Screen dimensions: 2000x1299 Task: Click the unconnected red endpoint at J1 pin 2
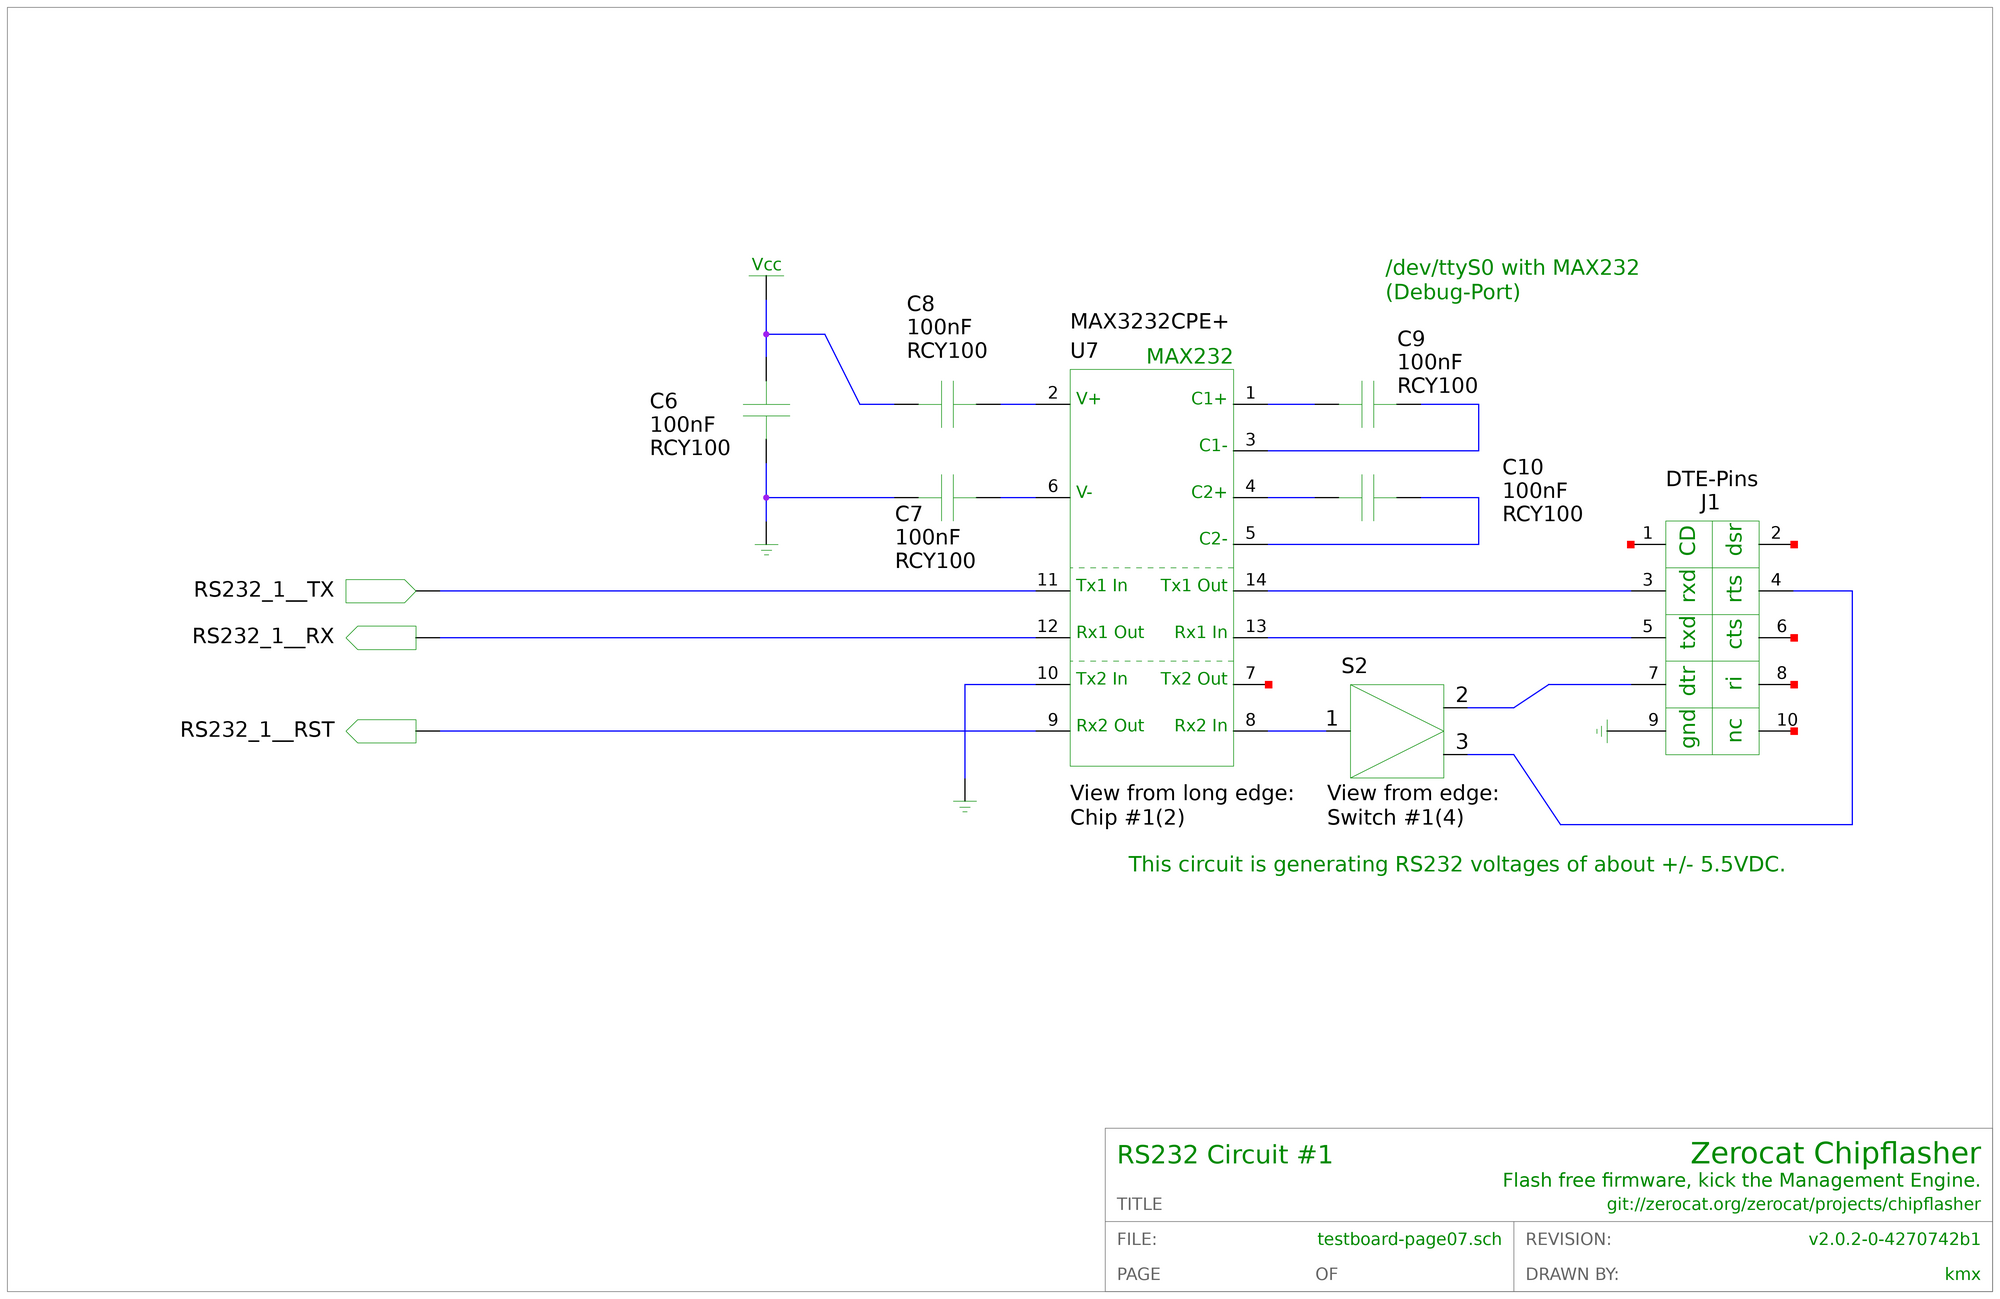(x=1794, y=545)
